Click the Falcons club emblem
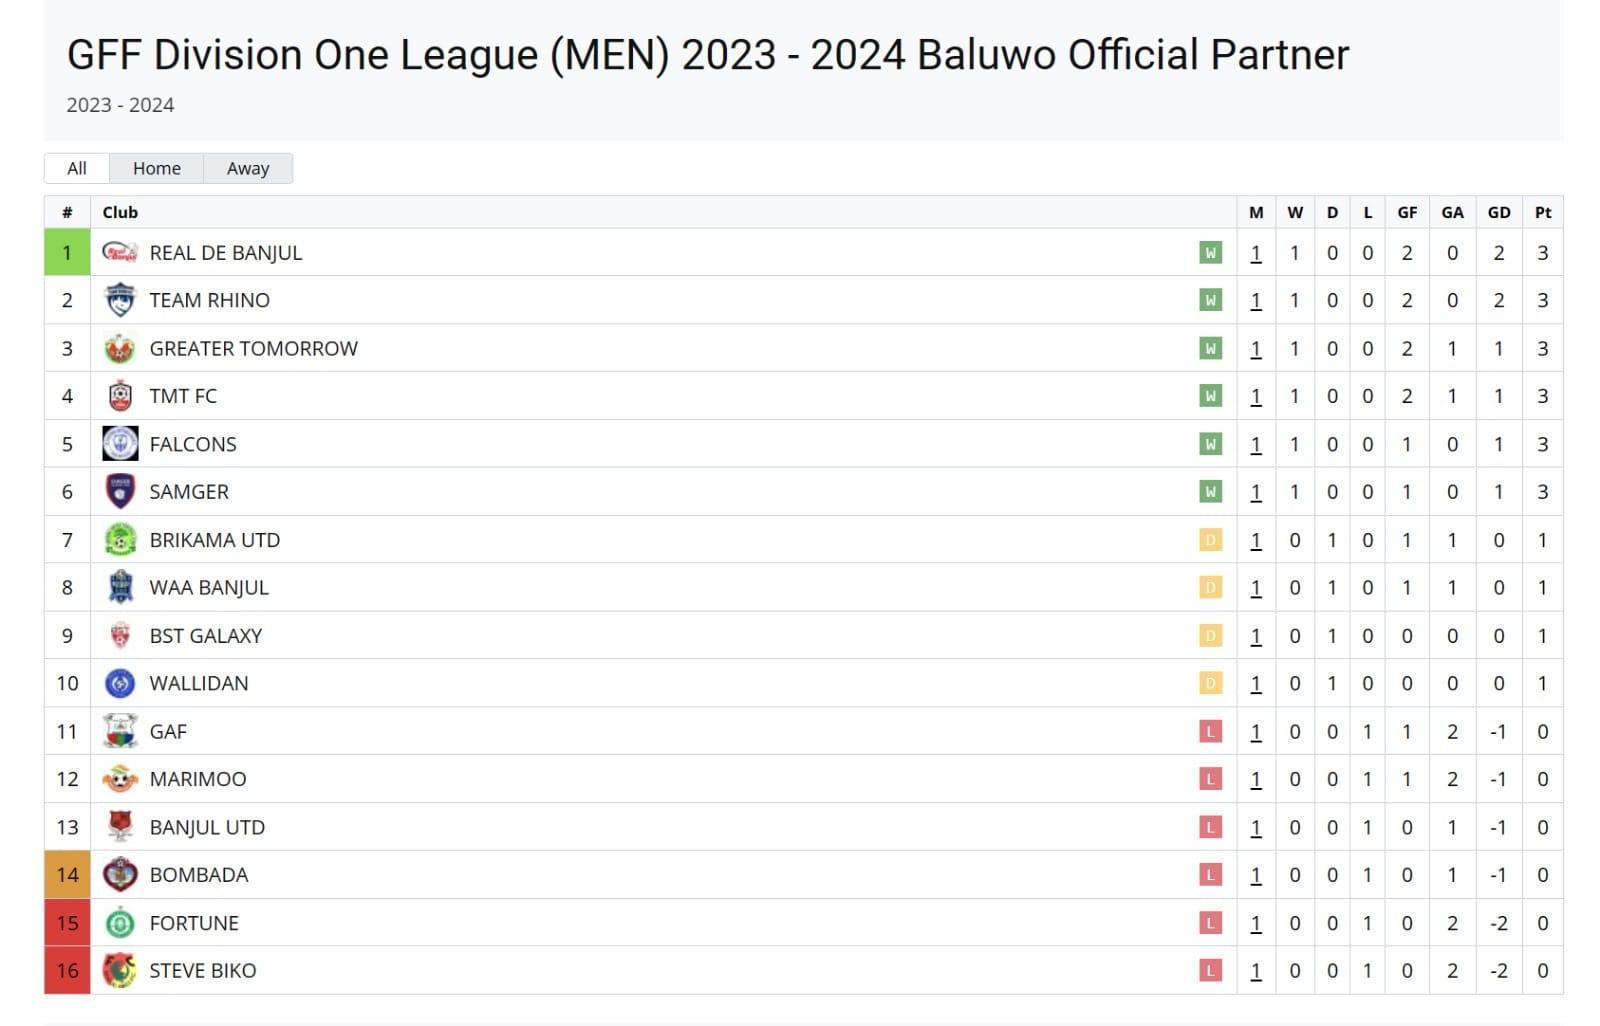Image resolution: width=1600 pixels, height=1026 pixels. (119, 443)
